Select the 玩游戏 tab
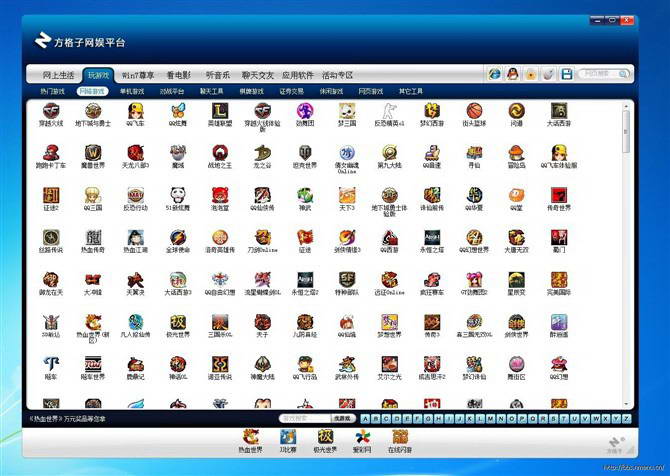Viewport: 670px width, 476px height. [98, 75]
